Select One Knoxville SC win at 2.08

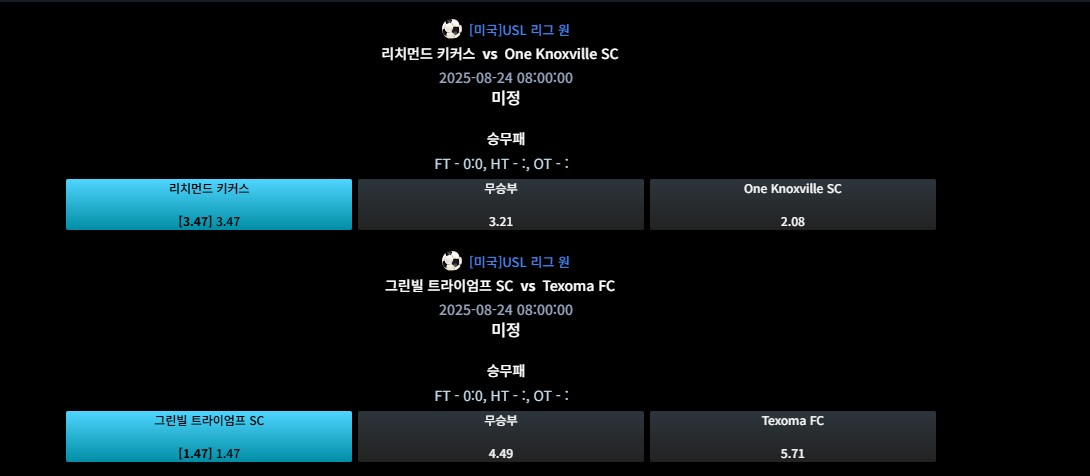792,204
